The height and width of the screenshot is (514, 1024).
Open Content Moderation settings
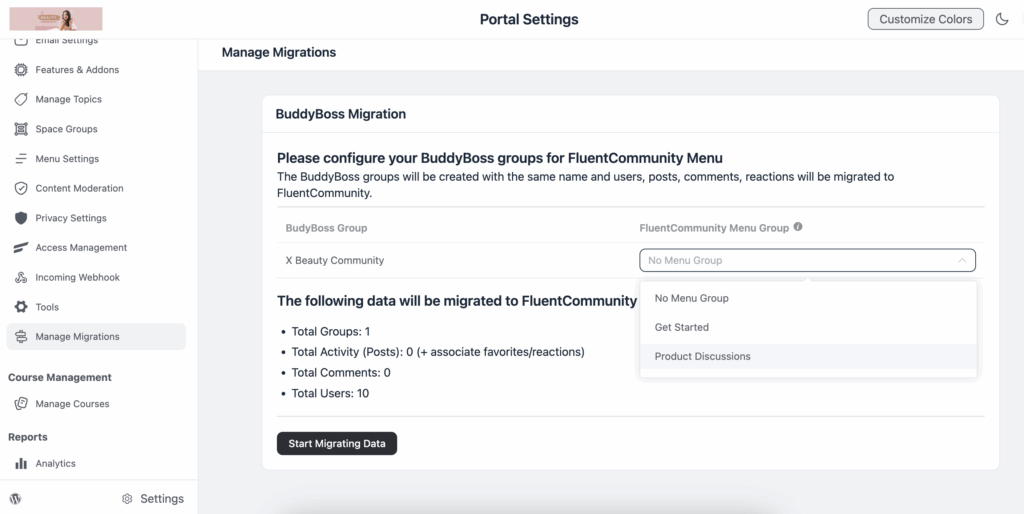point(96,188)
